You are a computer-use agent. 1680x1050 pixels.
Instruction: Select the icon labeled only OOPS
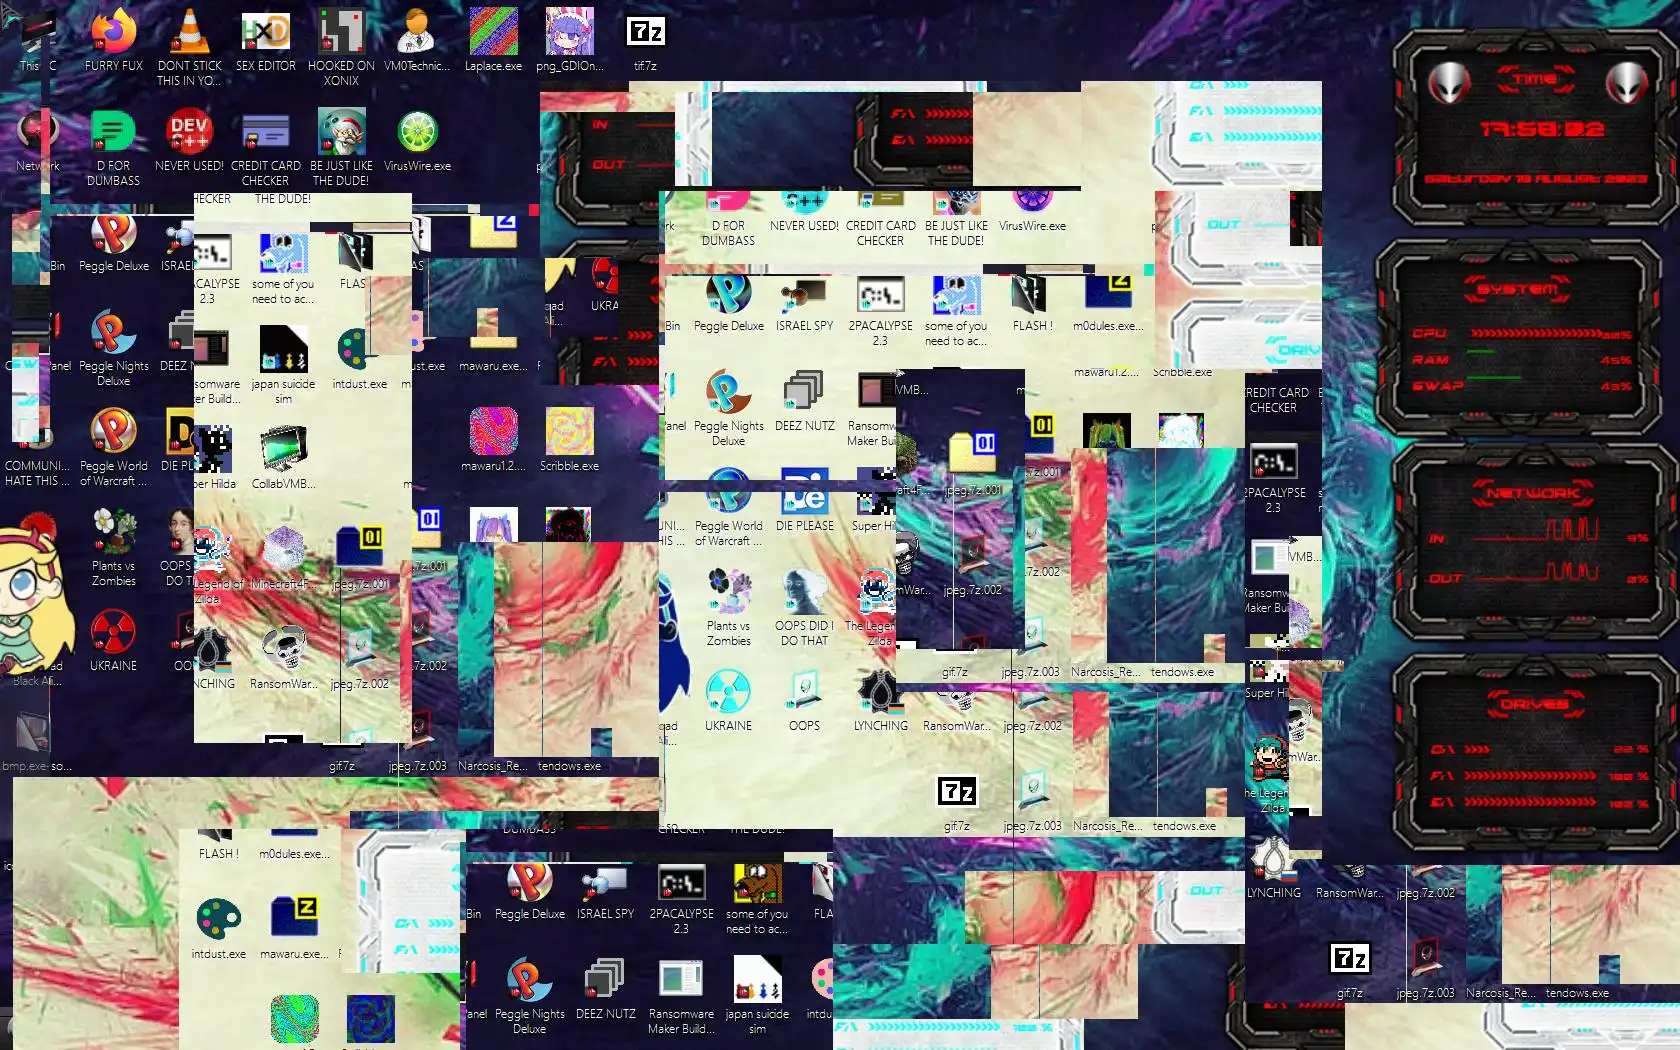(x=805, y=692)
